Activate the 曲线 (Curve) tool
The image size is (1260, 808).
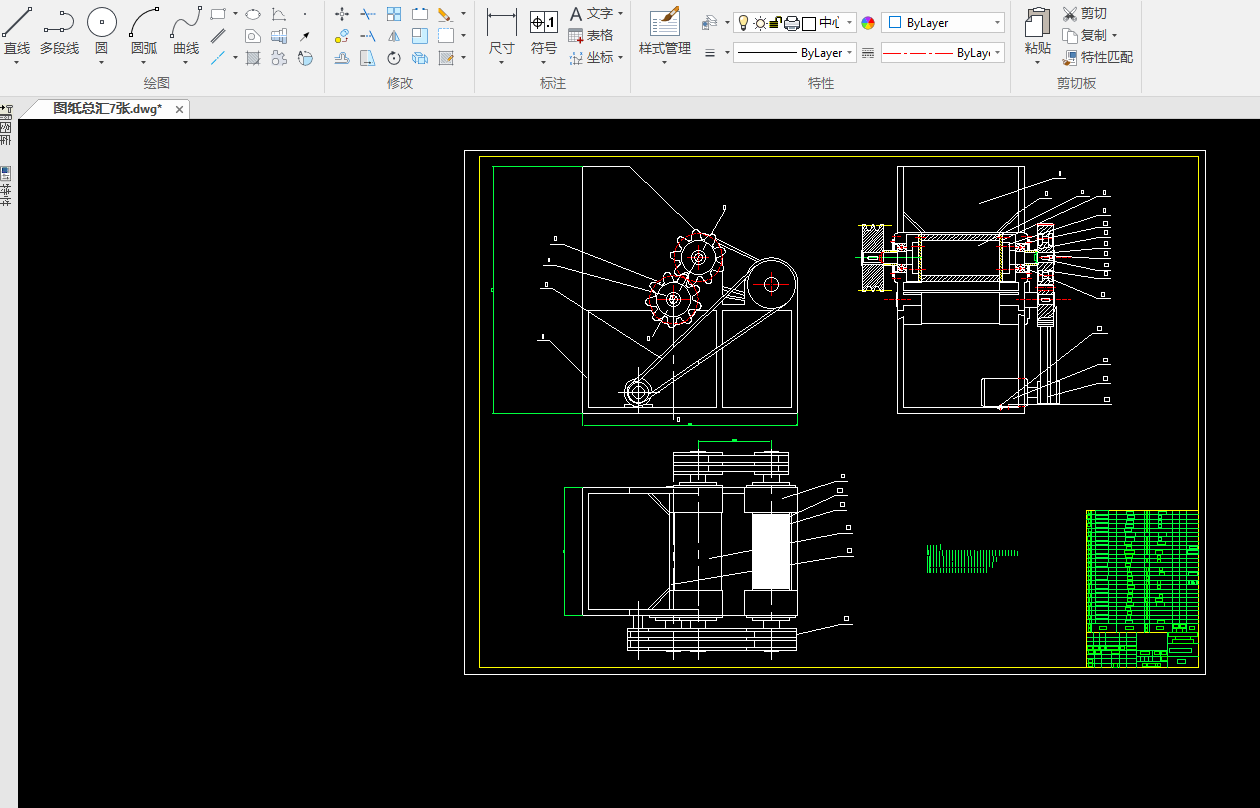click(x=186, y=23)
